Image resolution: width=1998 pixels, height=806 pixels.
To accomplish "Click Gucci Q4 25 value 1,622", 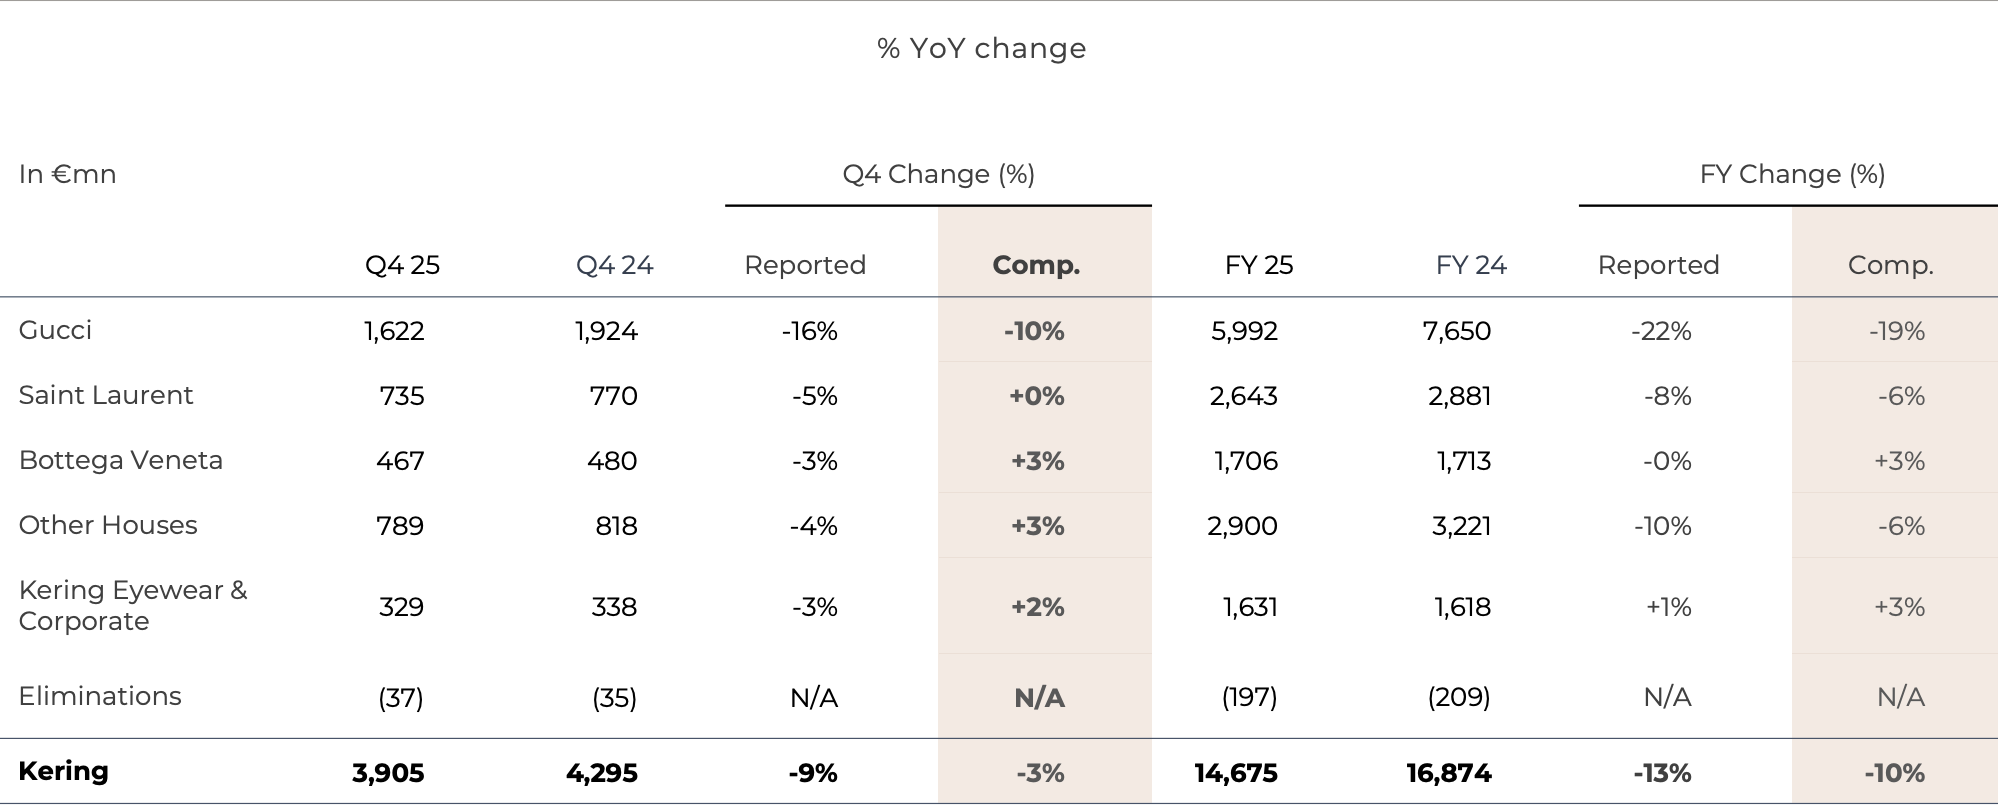I will pos(394,331).
